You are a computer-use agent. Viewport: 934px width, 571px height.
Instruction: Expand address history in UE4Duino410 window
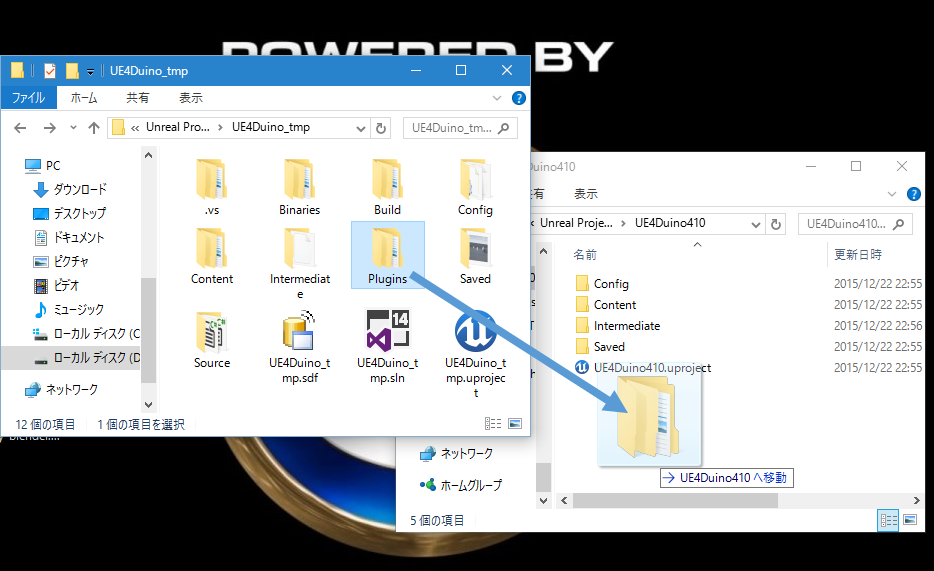pyautogui.click(x=755, y=224)
